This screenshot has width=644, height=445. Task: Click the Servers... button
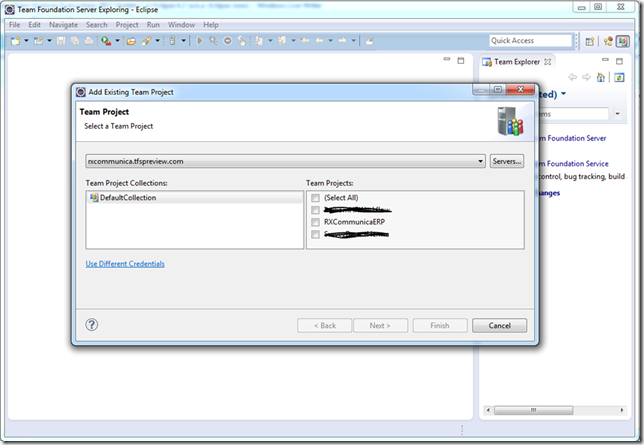pos(507,161)
